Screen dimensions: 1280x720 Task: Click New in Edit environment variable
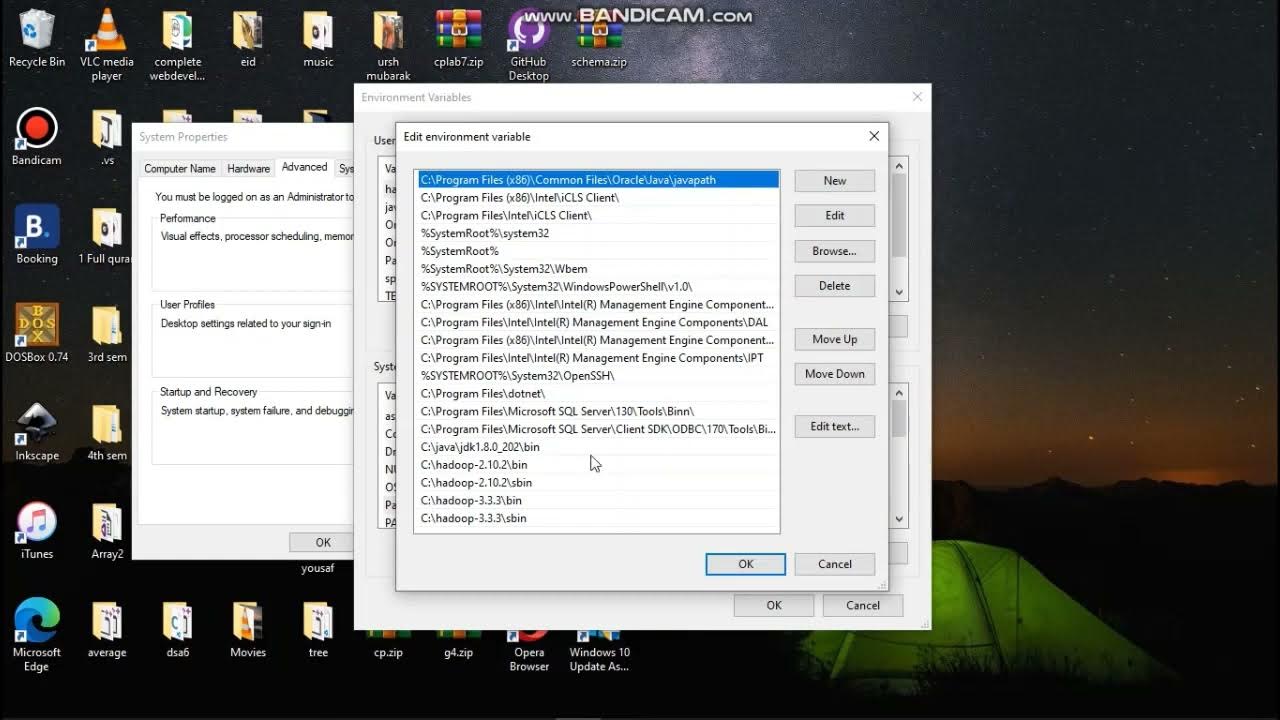click(x=835, y=181)
